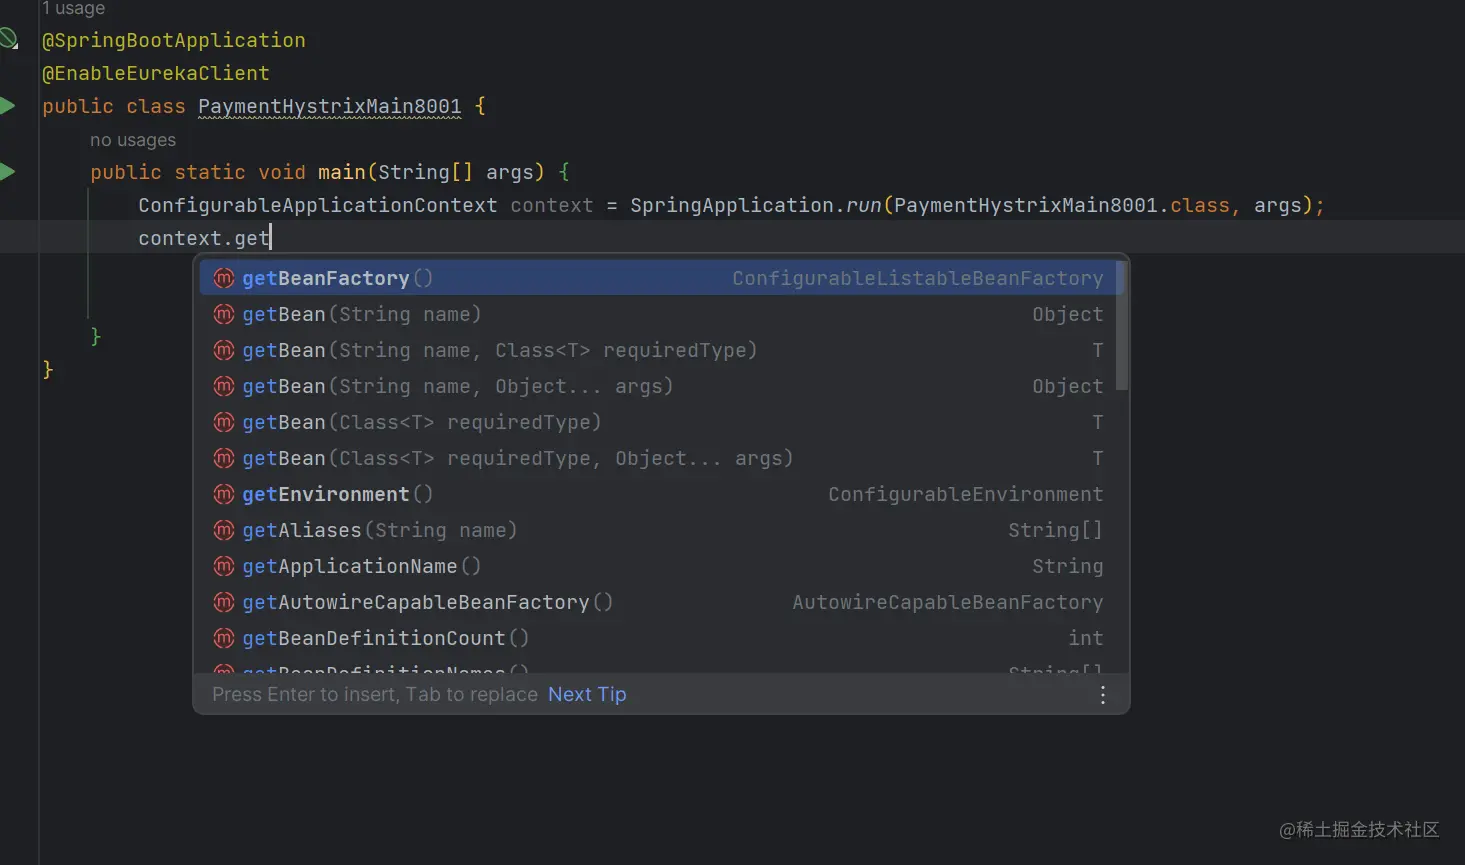Choose the getBean(Class<T> requiredType) suggestion
This screenshot has height=865, width=1465.
657,422
